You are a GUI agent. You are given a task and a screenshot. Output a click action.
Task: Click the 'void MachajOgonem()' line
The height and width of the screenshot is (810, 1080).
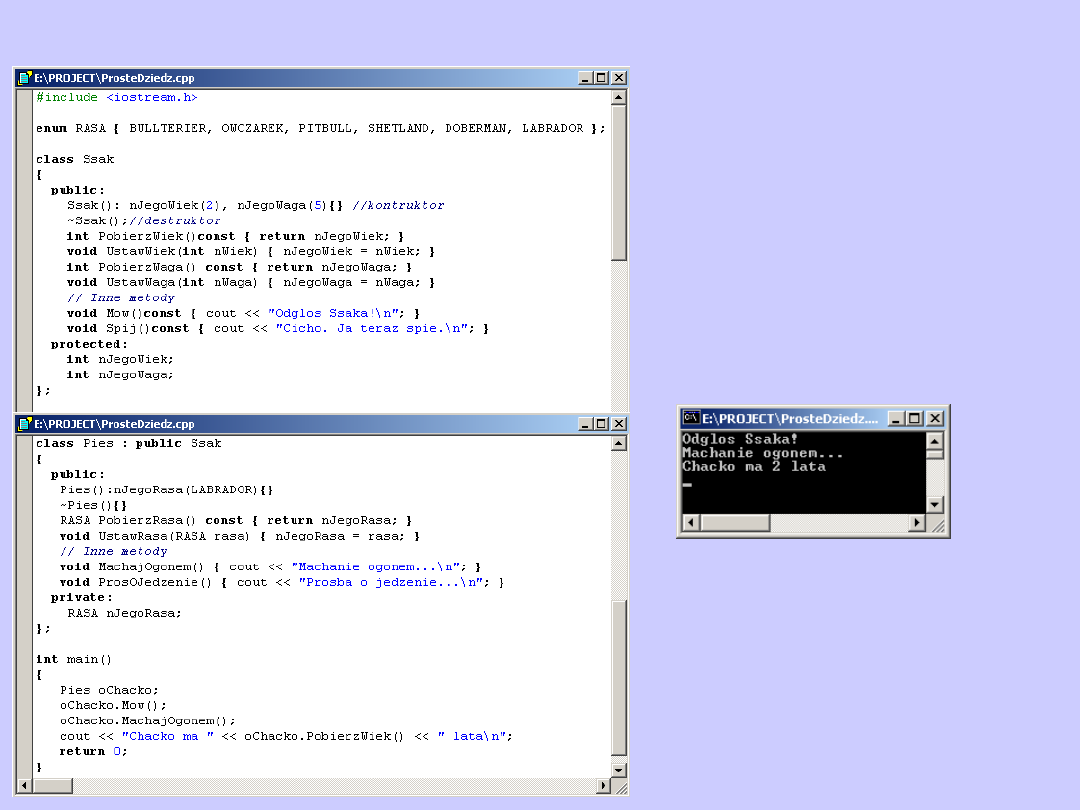pos(271,567)
